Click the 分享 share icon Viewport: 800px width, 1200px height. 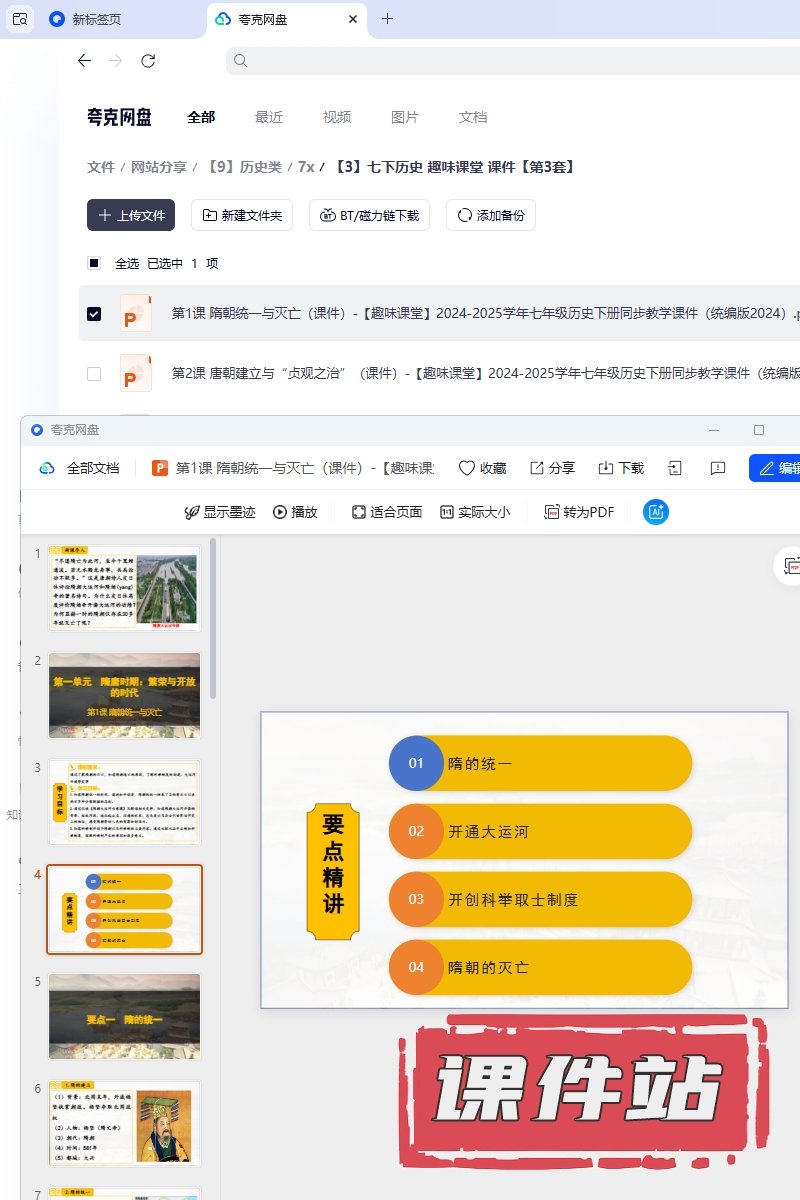click(537, 468)
